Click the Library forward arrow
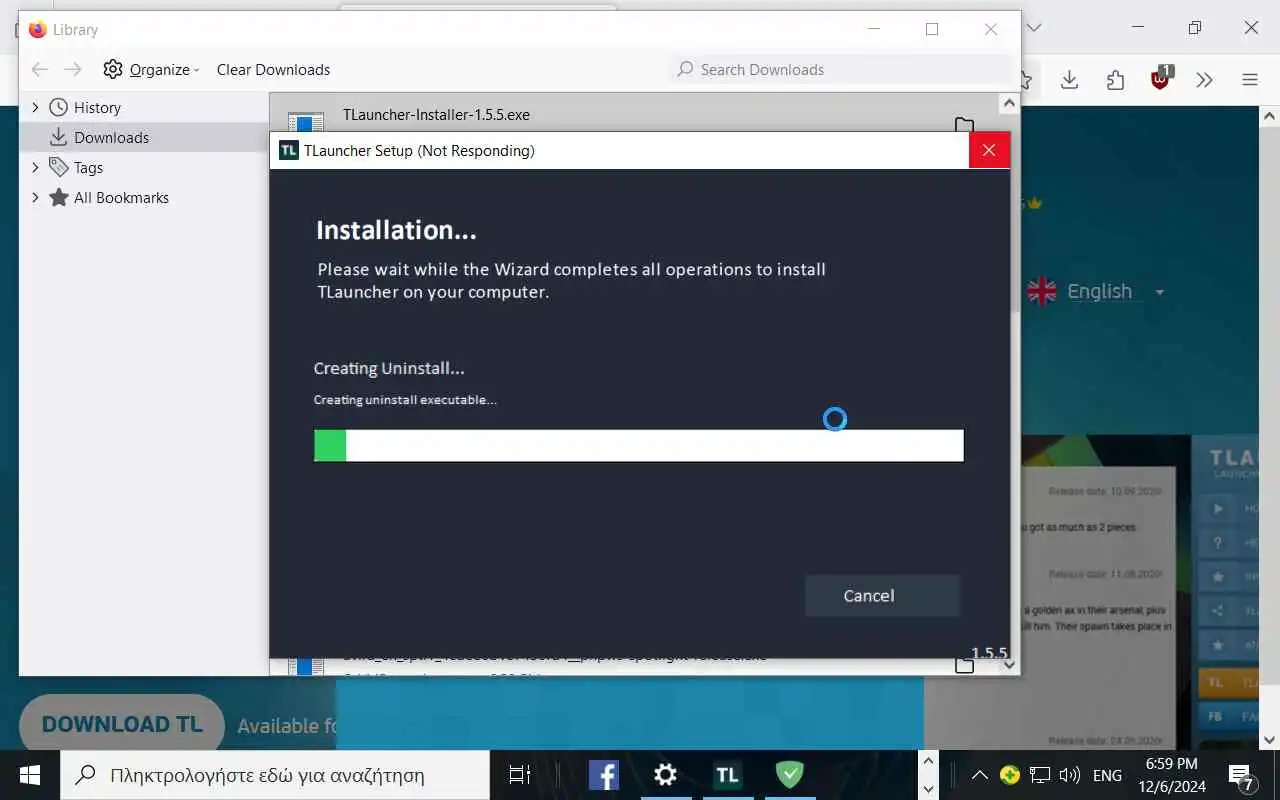This screenshot has width=1280, height=800. pos(73,69)
